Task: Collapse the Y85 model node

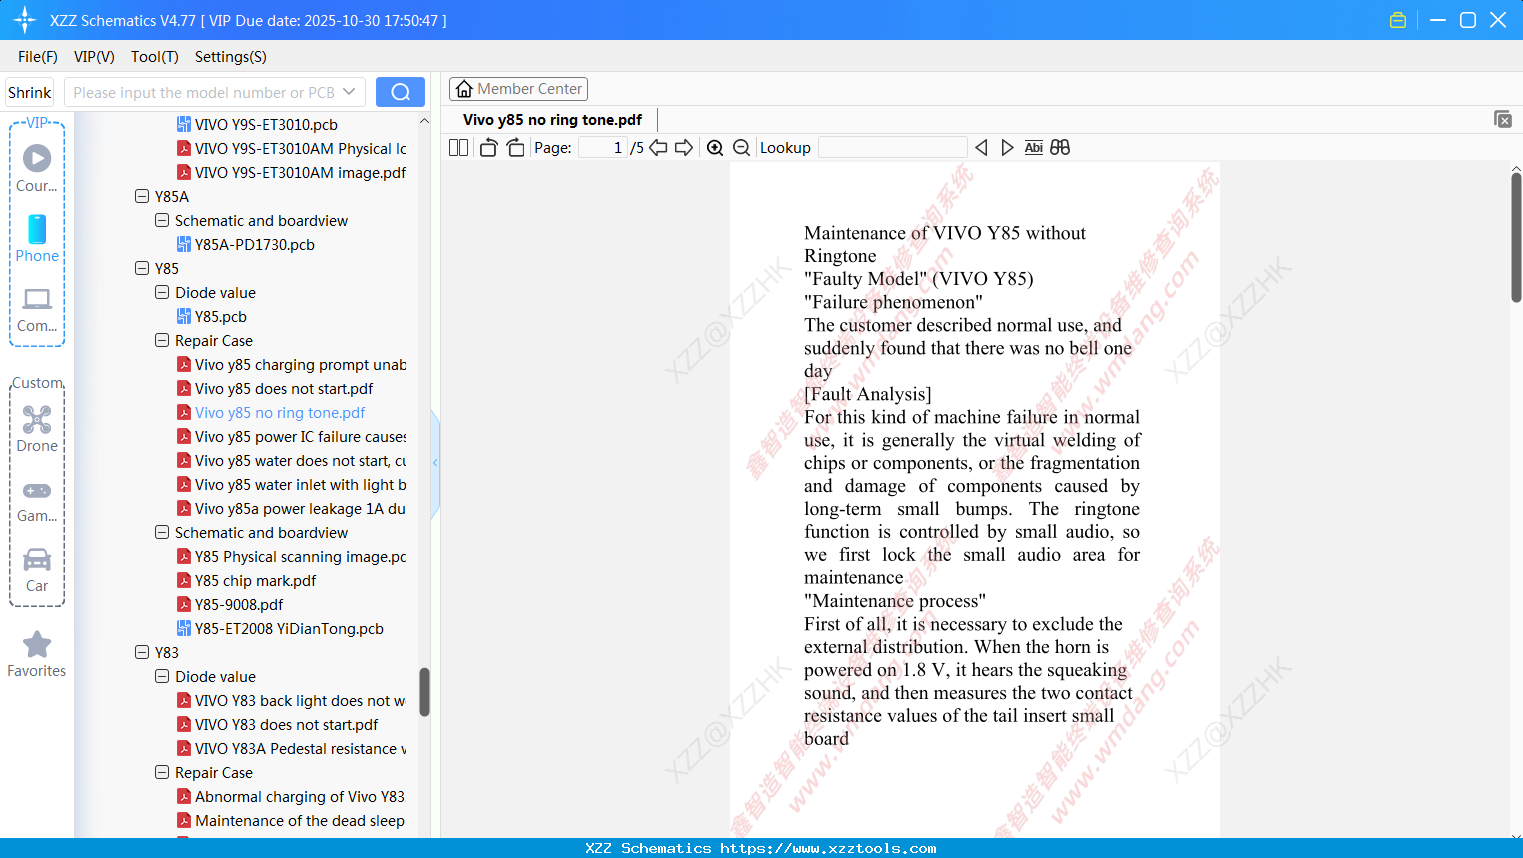Action: 142,269
